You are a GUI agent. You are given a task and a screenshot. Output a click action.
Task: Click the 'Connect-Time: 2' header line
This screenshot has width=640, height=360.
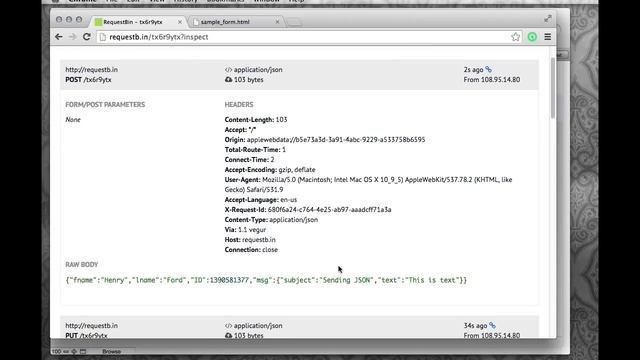(249, 160)
